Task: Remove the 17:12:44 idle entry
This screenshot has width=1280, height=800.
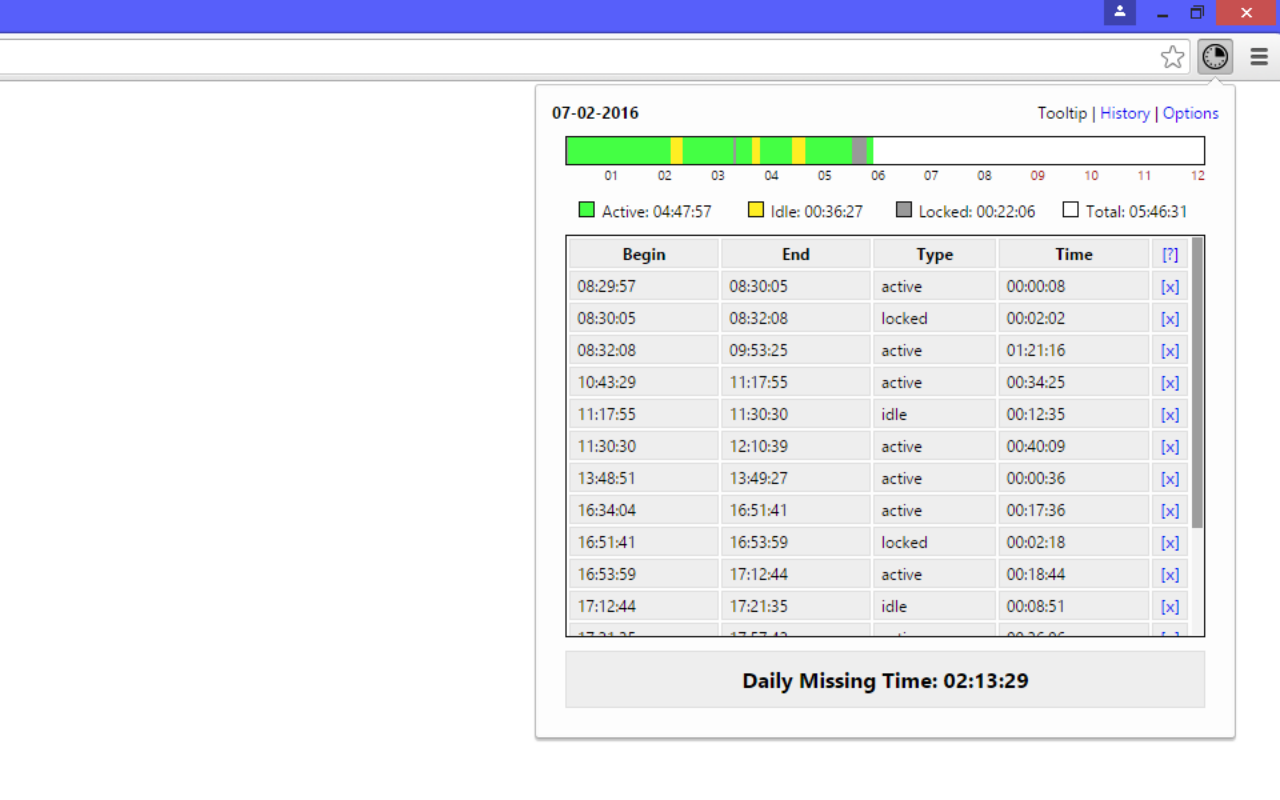Action: click(1170, 606)
